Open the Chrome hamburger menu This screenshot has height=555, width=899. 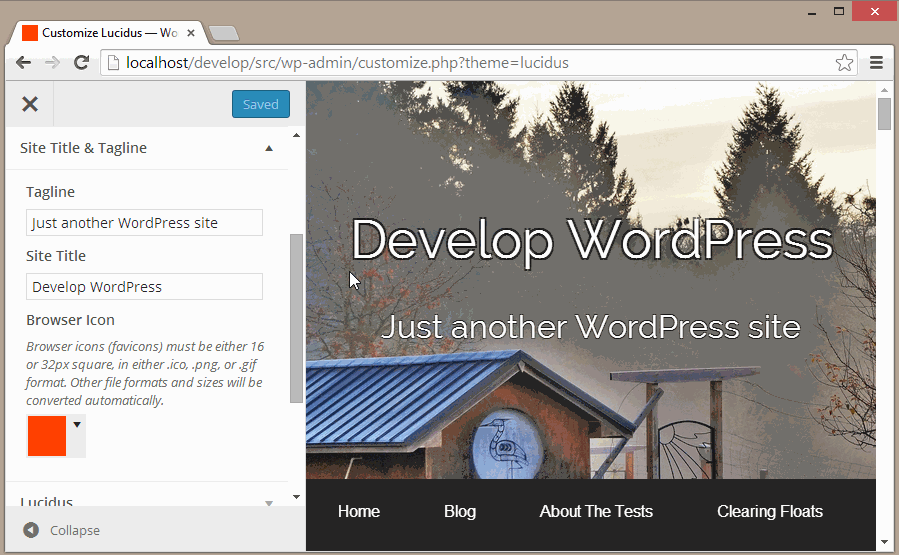[876, 63]
